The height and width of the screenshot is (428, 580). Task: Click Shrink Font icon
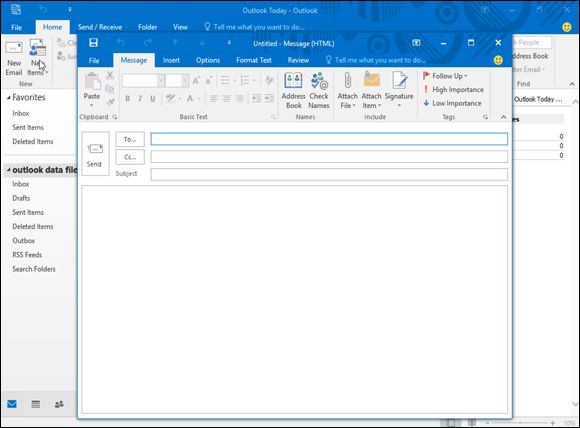coord(209,80)
